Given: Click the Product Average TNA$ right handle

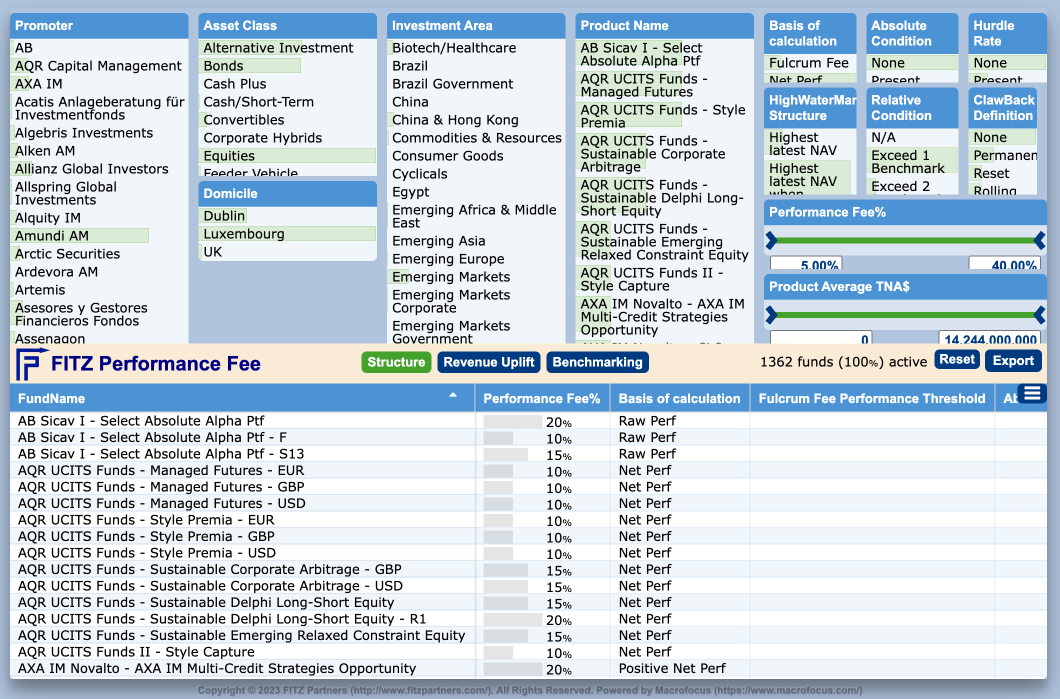Looking at the screenshot, I should 1039,315.
